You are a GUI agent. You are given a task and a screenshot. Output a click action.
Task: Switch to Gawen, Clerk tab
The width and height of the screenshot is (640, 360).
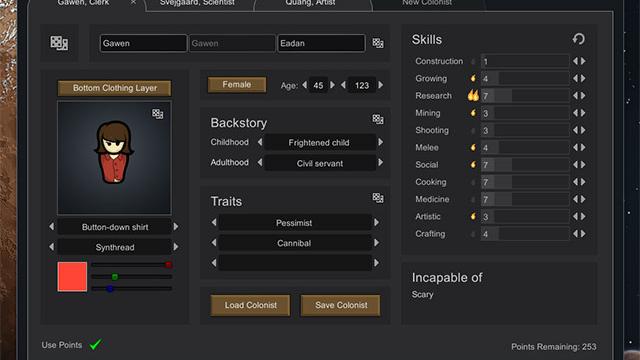click(83, 3)
